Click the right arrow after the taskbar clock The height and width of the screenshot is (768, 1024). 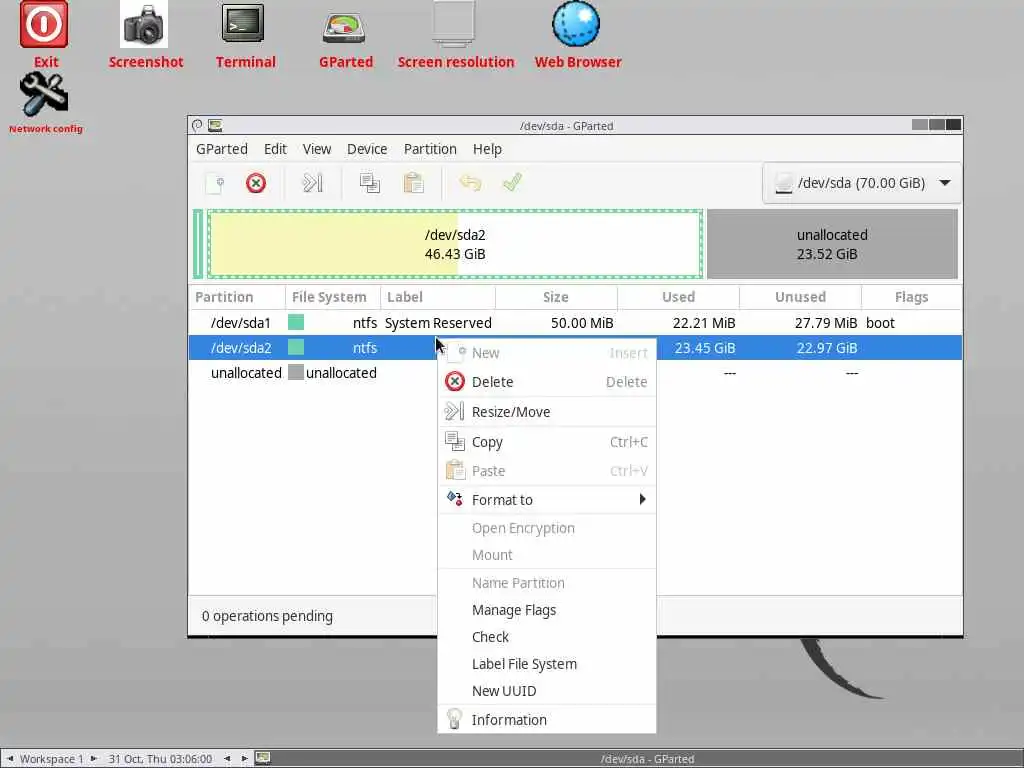pyautogui.click(x=244, y=758)
